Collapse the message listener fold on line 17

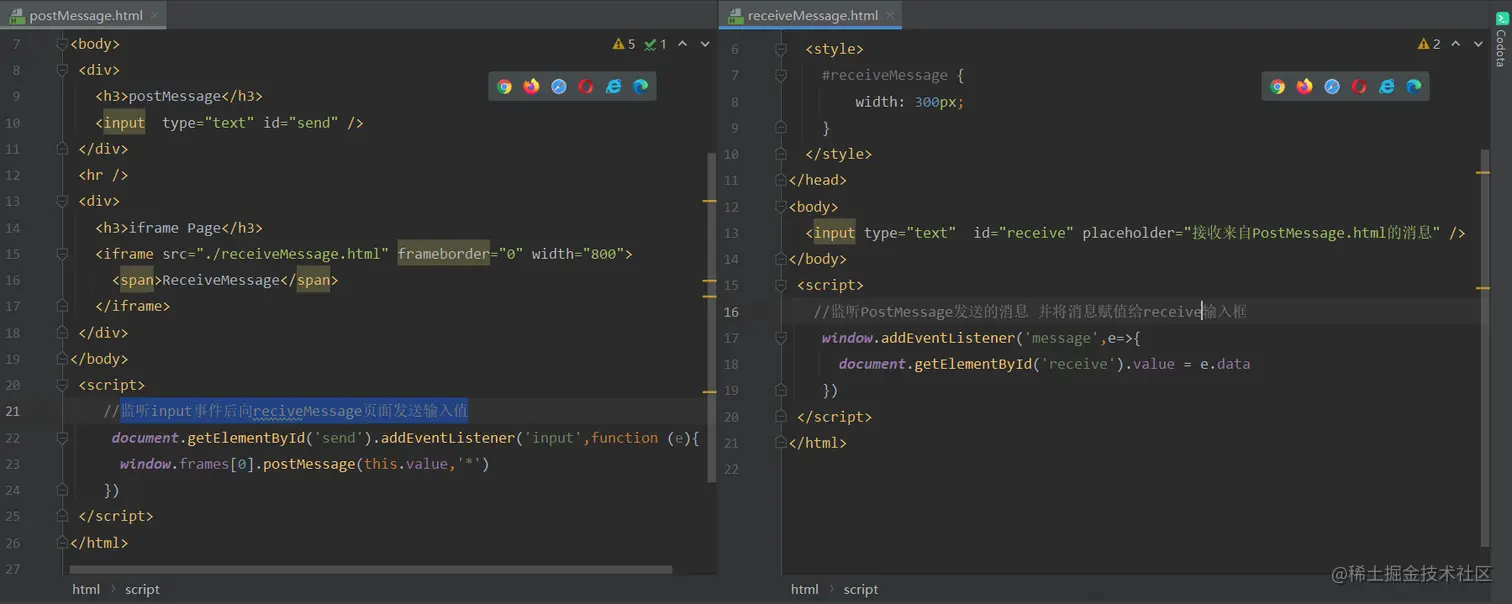tap(781, 338)
